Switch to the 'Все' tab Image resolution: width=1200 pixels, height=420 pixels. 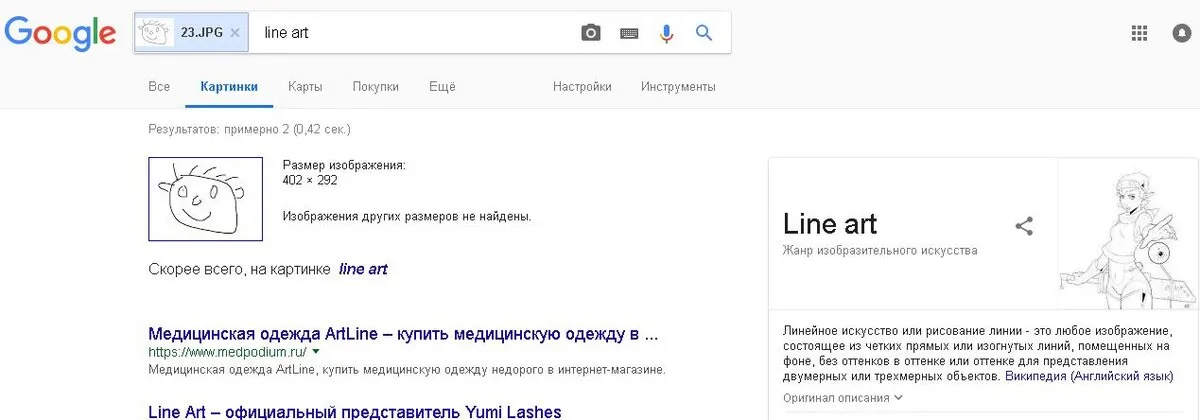click(x=159, y=87)
